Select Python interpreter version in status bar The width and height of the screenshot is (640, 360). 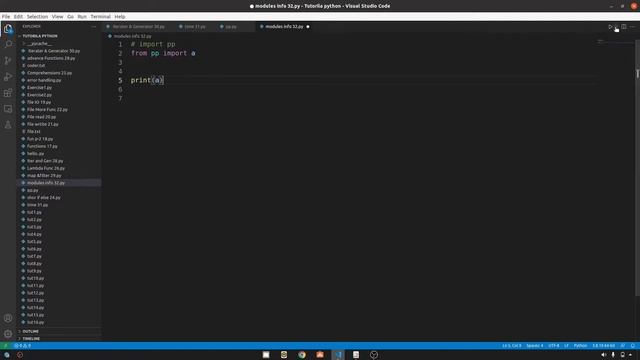tap(604, 346)
